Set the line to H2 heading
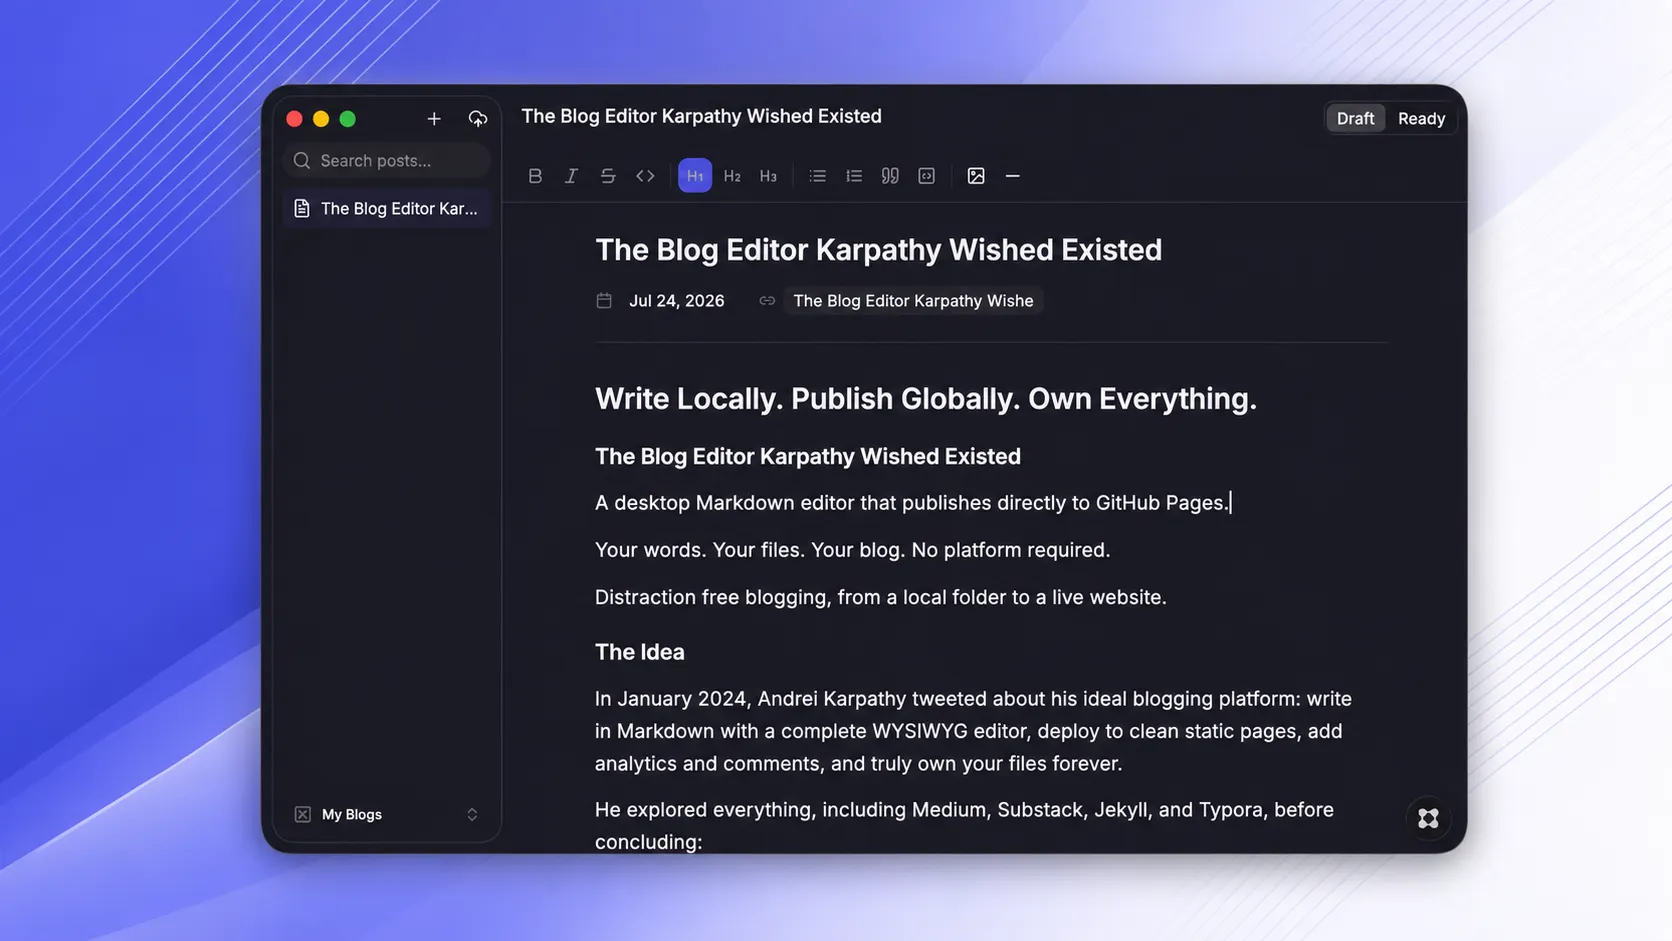 click(732, 176)
